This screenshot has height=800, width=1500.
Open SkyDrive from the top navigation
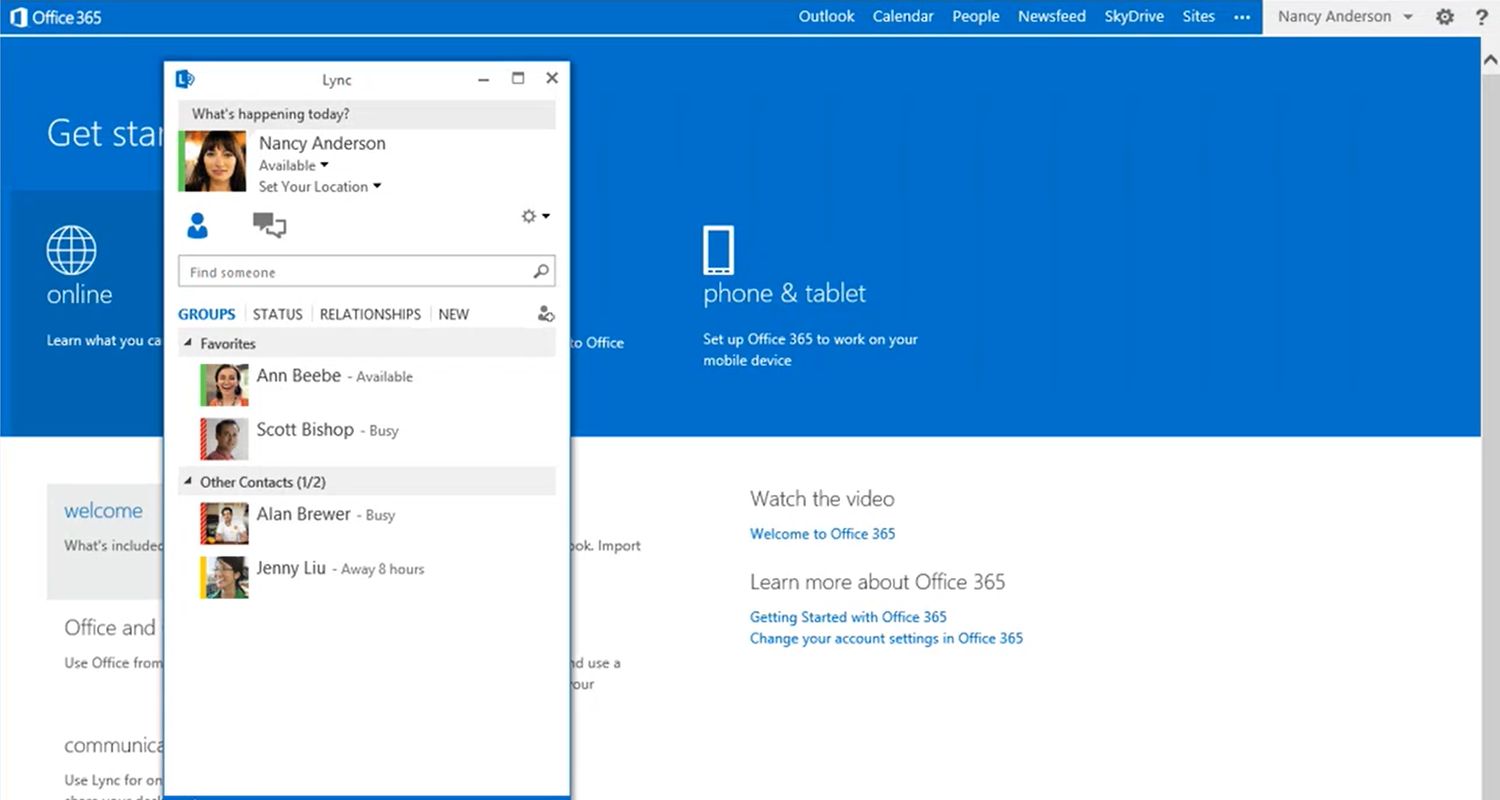coord(1134,16)
